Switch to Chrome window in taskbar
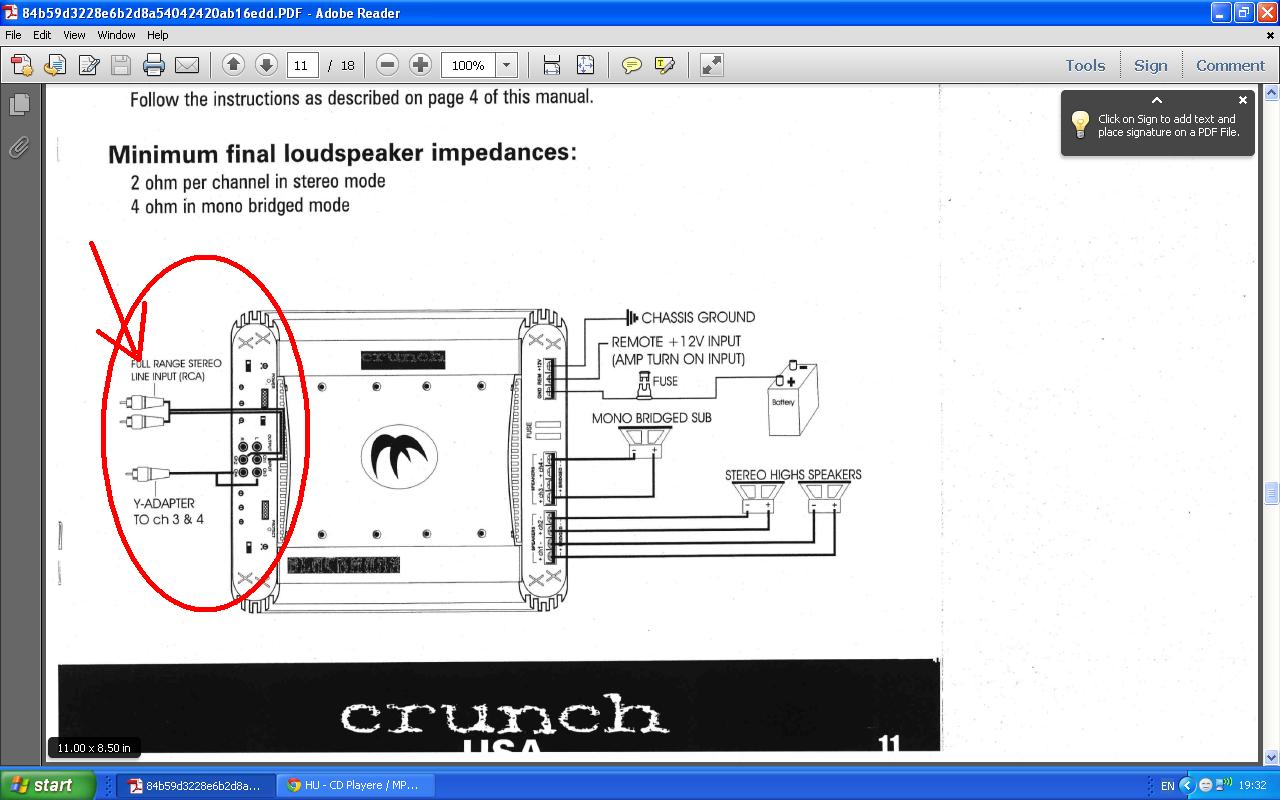Viewport: 1280px width, 800px height. coord(352,785)
